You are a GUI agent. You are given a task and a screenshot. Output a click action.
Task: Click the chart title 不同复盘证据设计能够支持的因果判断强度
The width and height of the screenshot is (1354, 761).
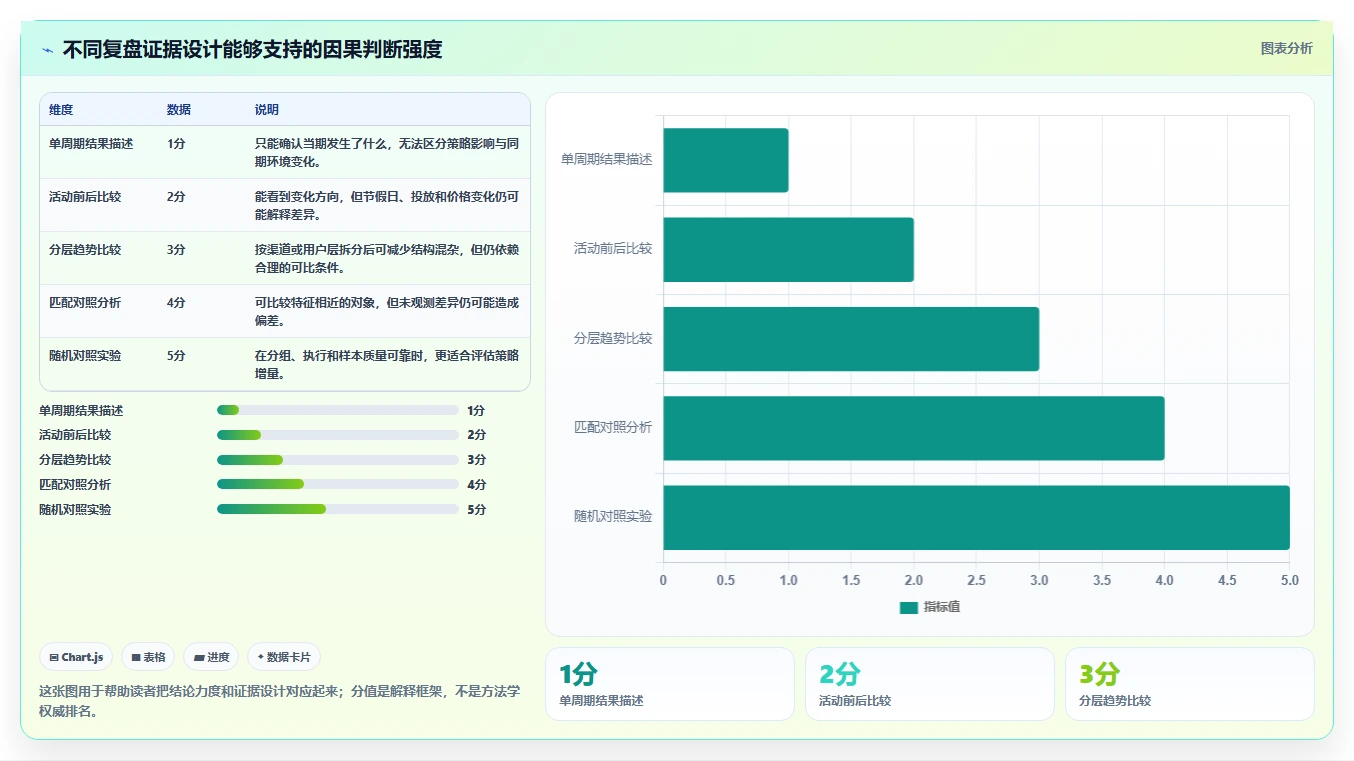tap(252, 49)
